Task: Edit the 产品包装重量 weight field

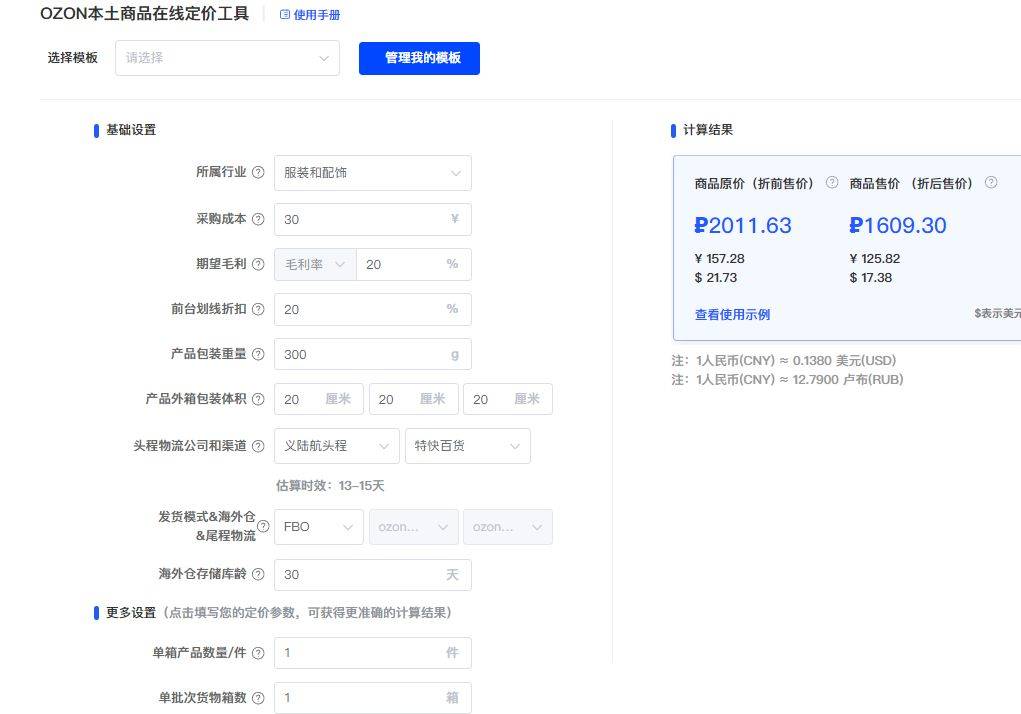Action: [372, 354]
